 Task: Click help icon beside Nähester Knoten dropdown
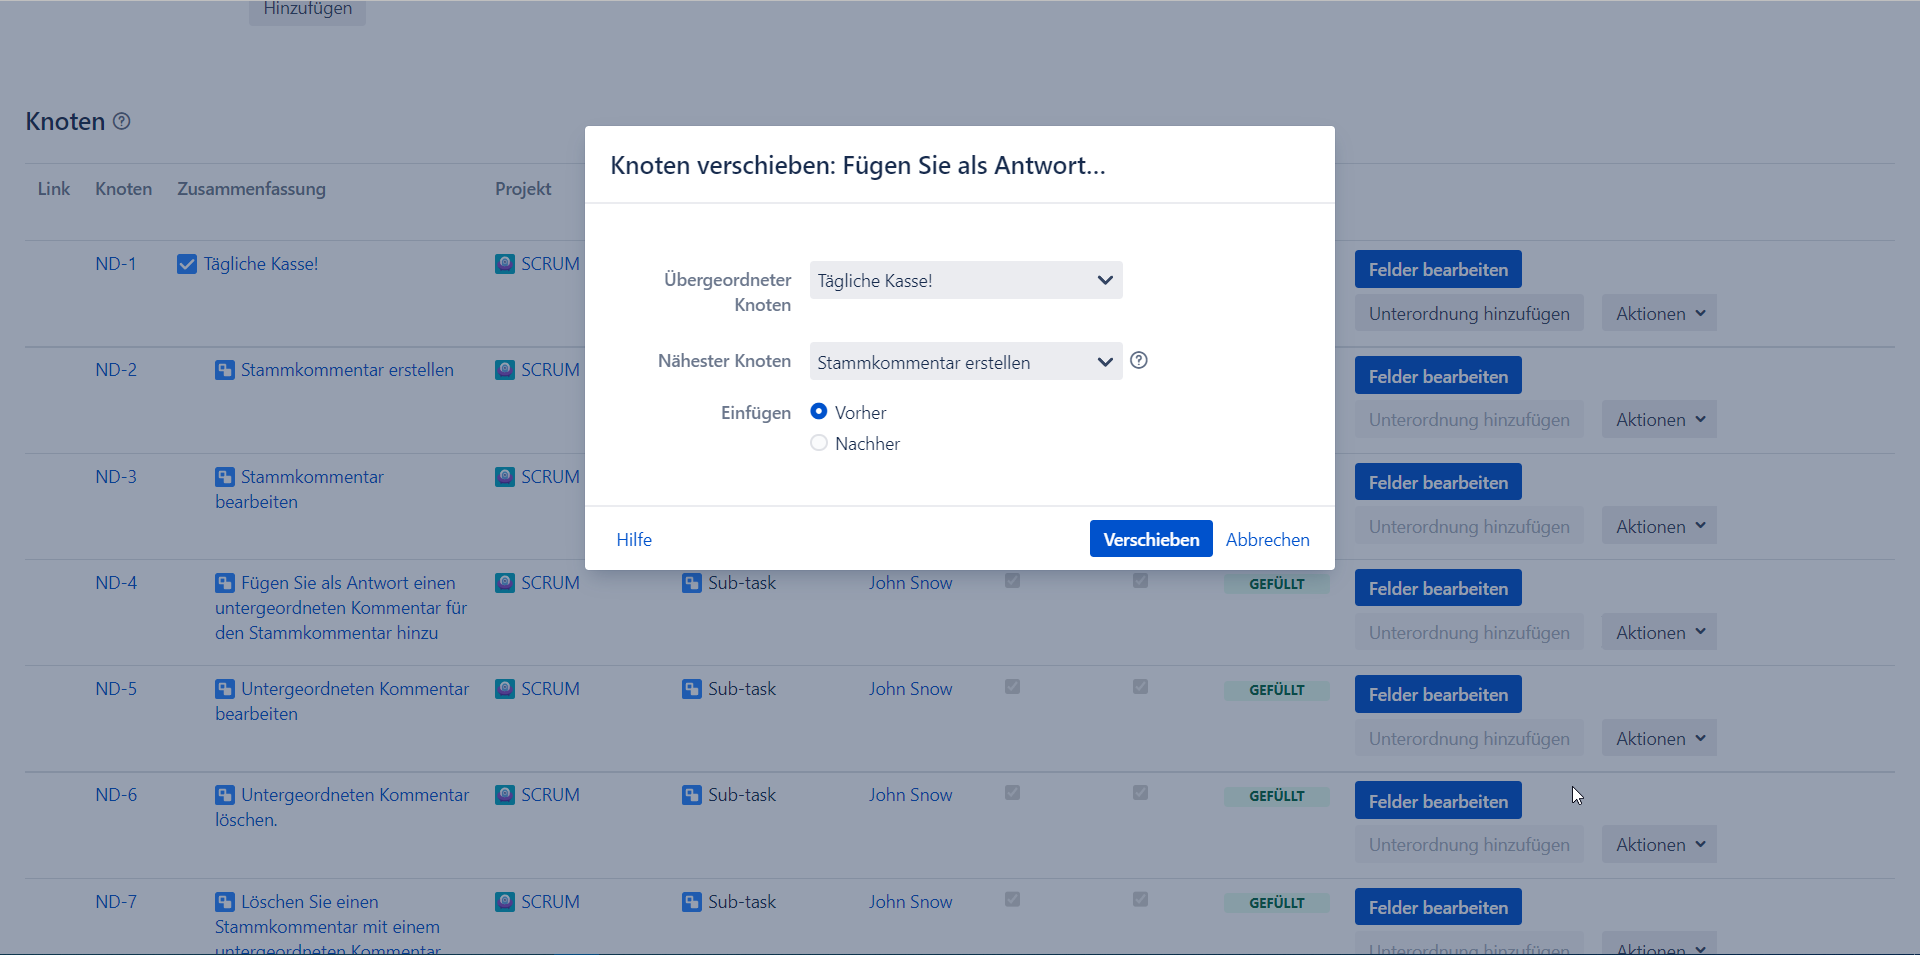pyautogui.click(x=1138, y=361)
